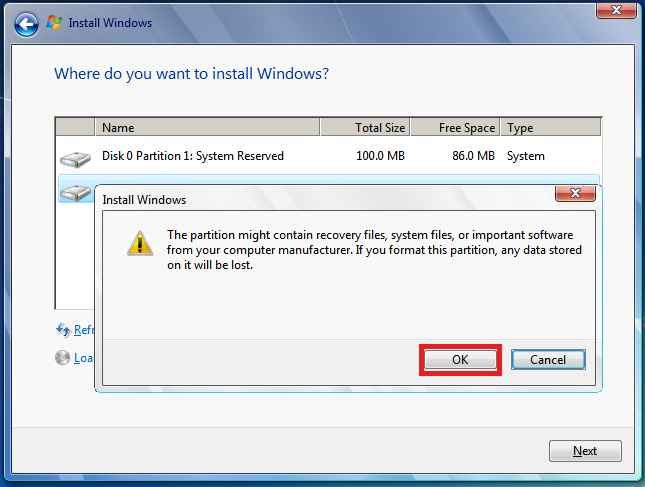645x487 pixels.
Task: Click the Name column header
Action: pyautogui.click(x=207, y=128)
